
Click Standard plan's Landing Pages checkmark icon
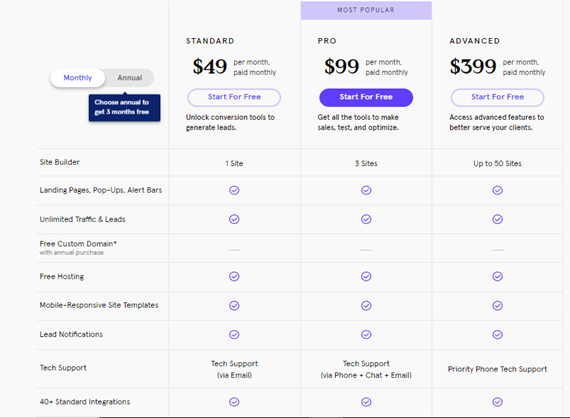point(234,190)
